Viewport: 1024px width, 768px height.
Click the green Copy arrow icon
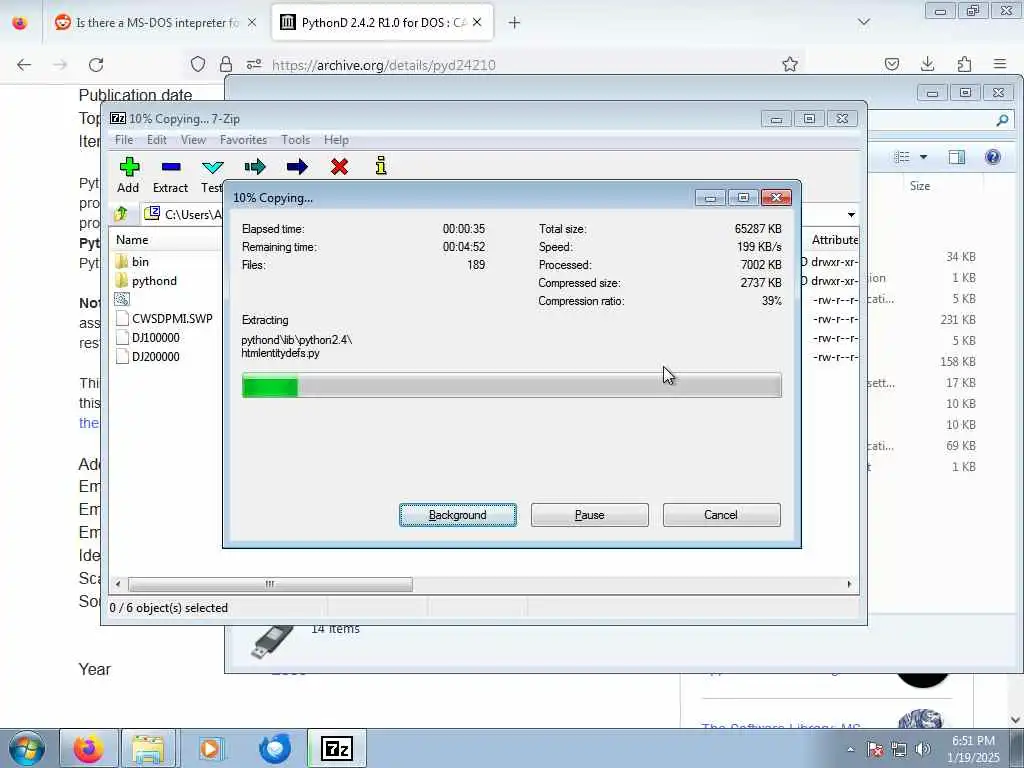coord(255,167)
